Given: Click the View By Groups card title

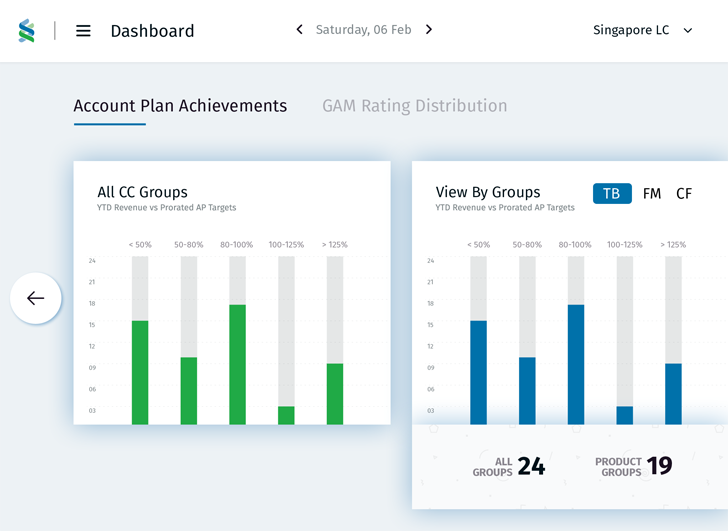Looking at the screenshot, I should 488,192.
